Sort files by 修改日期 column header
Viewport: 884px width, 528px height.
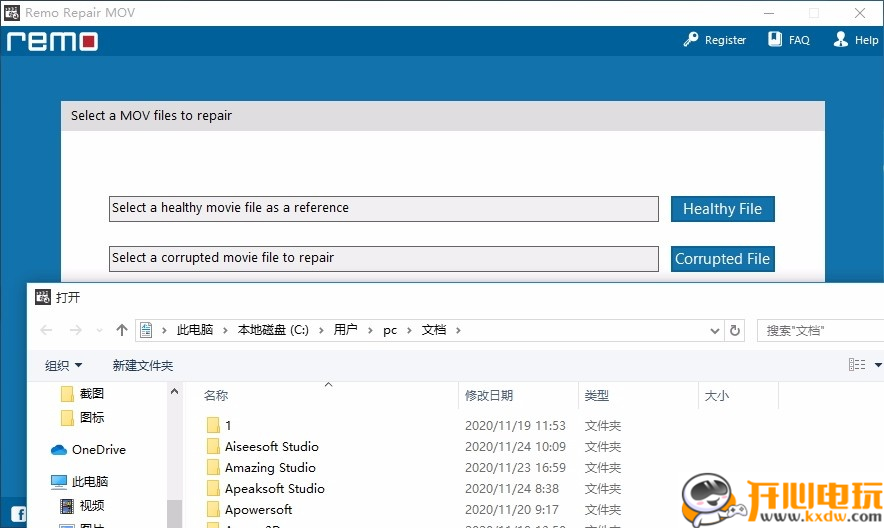coord(489,396)
